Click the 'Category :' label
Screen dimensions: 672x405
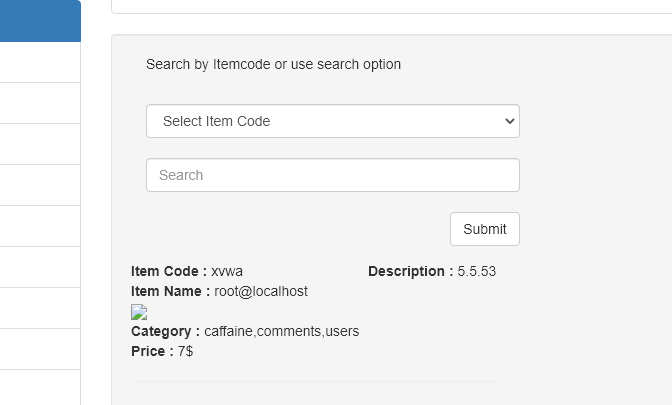pos(165,331)
